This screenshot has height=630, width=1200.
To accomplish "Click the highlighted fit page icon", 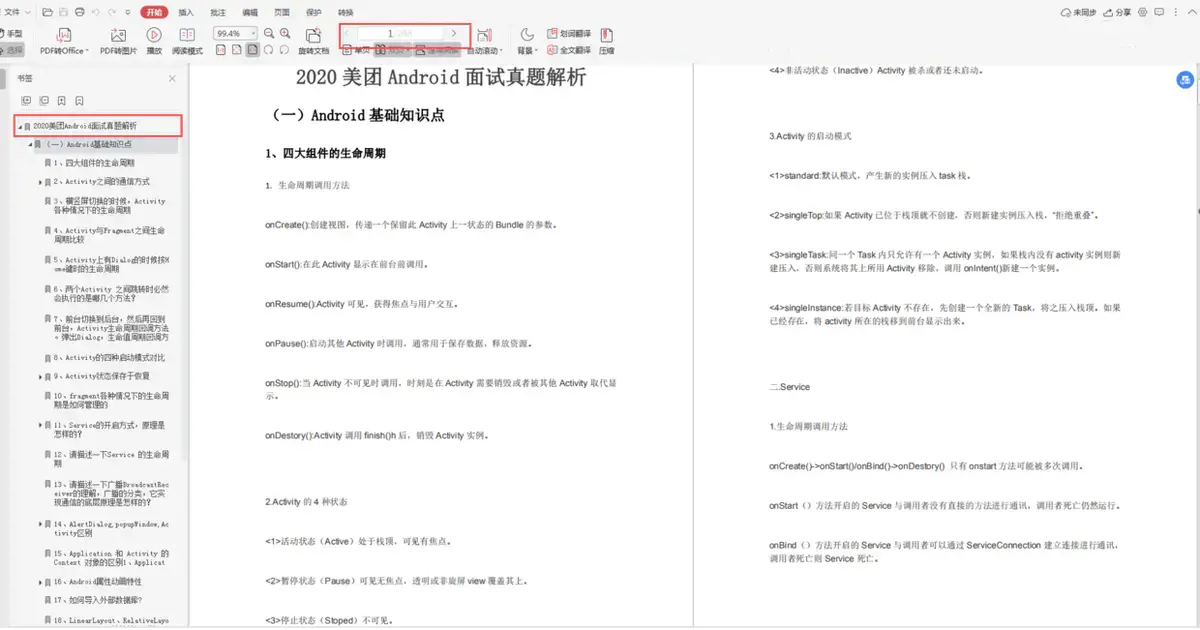I will click(x=253, y=50).
